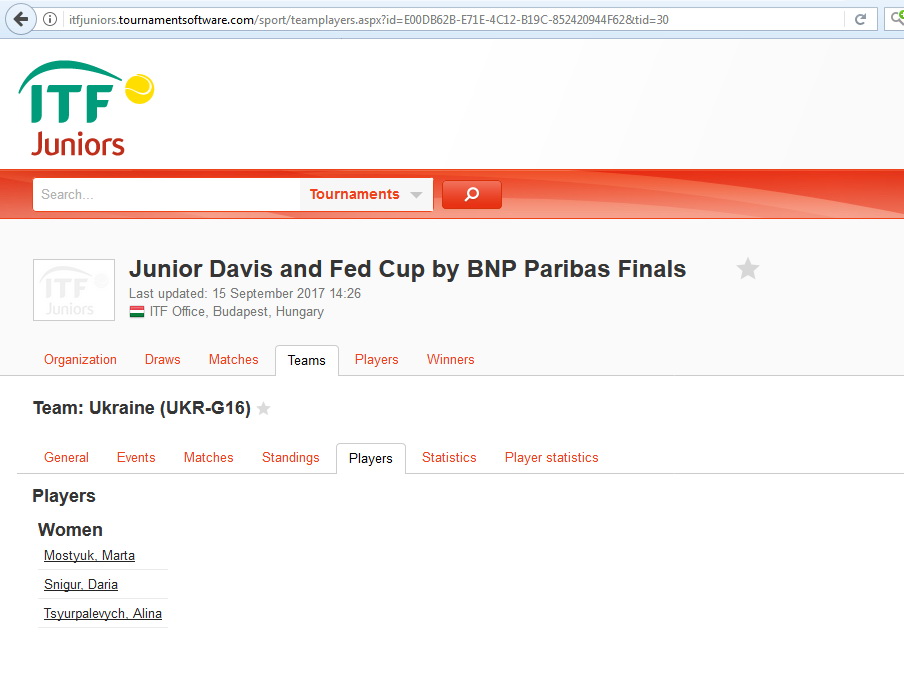Click the Women section heading
This screenshot has width=904, height=683.
click(x=70, y=530)
